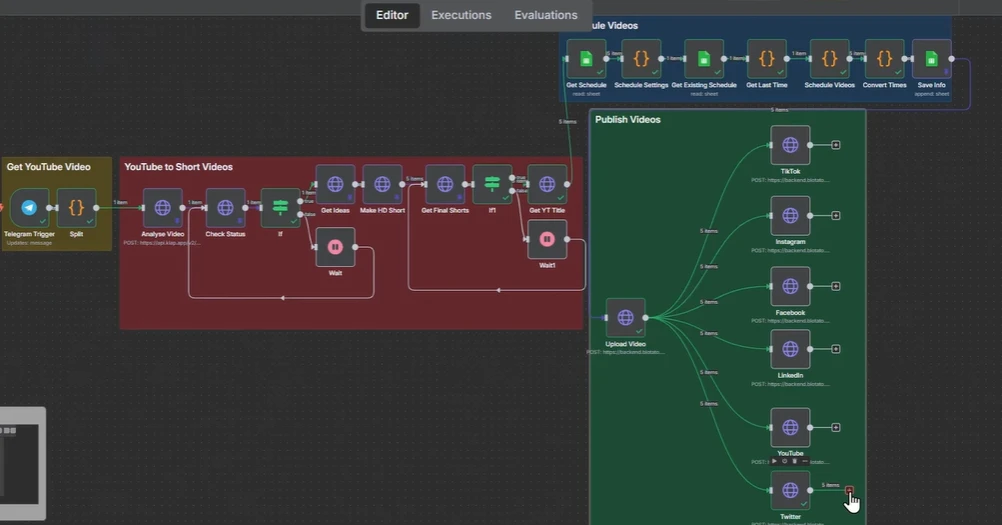
Task: Click the Convert Times label text
Action: click(884, 85)
